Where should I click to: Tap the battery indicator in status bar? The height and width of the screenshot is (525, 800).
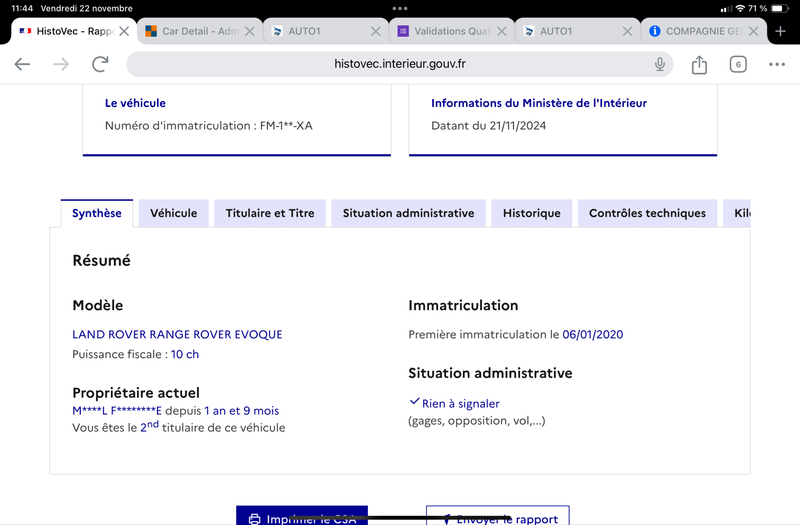[780, 8]
